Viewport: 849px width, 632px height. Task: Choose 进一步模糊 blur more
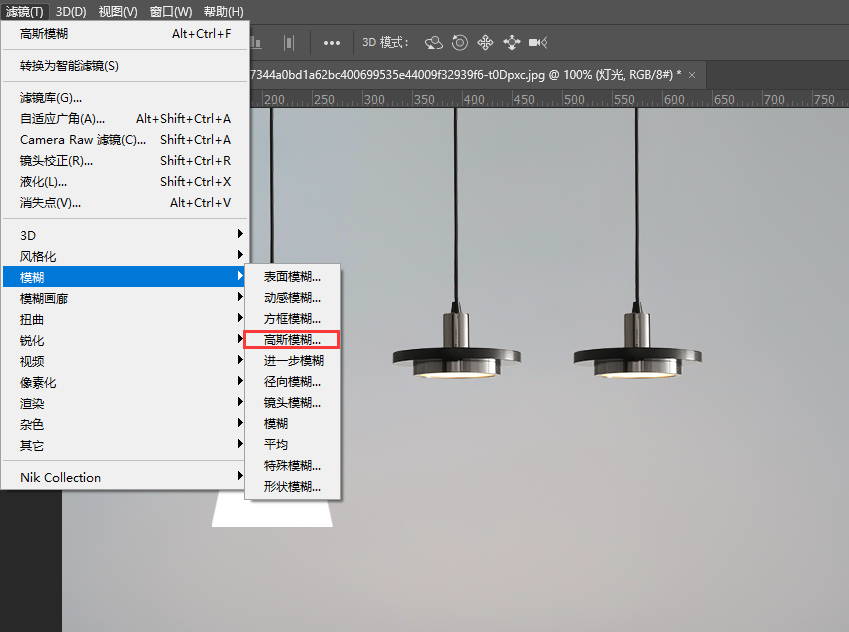tap(292, 361)
